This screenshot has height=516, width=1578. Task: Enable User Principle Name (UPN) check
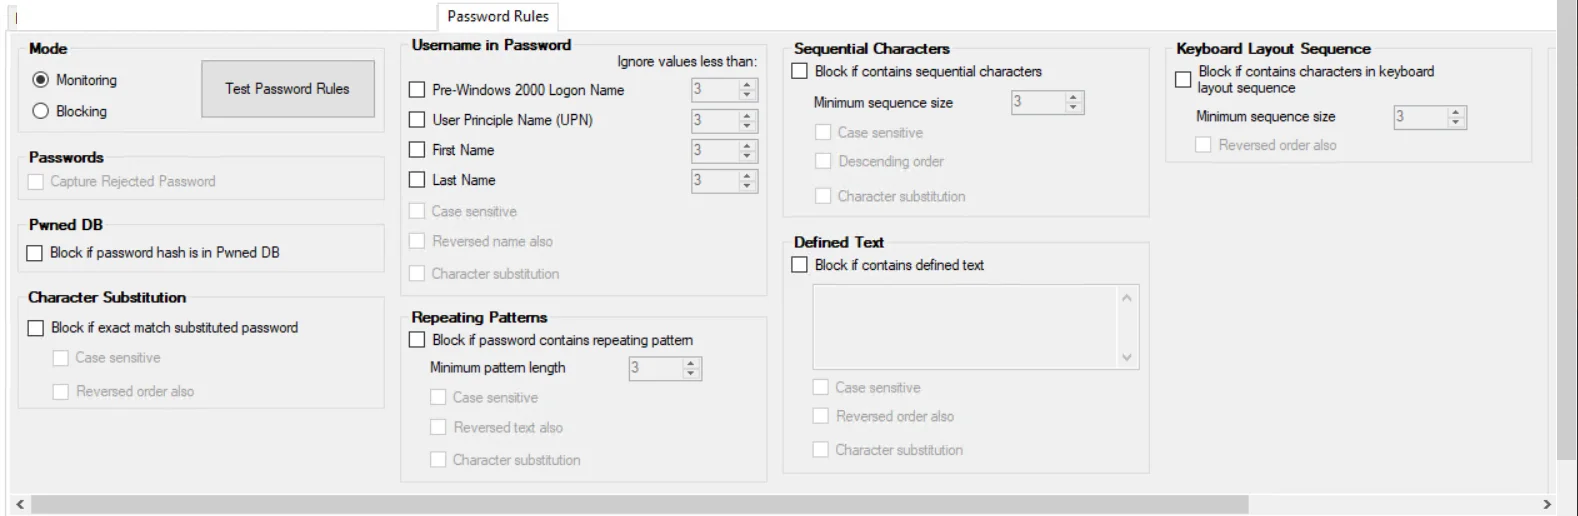pos(417,120)
